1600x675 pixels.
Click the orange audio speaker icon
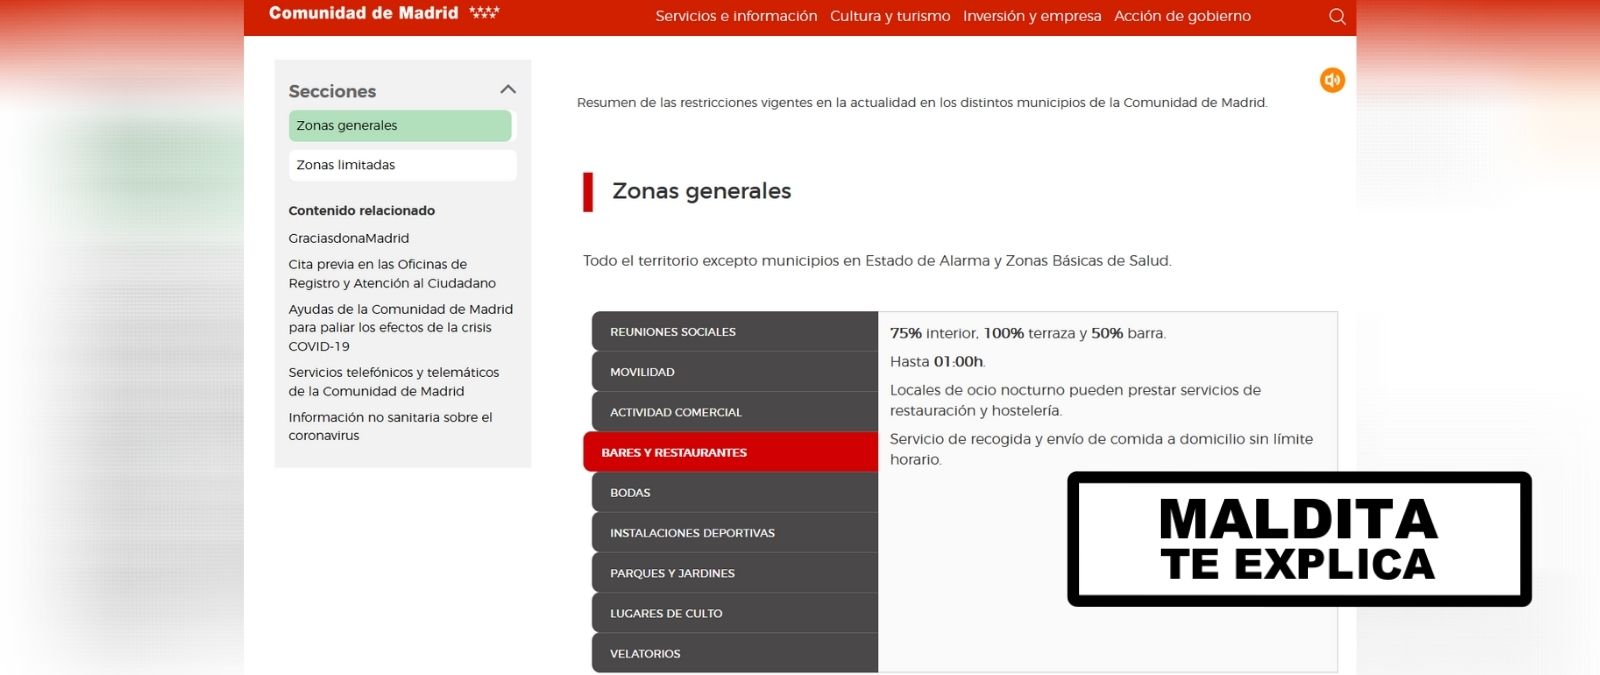[1332, 80]
